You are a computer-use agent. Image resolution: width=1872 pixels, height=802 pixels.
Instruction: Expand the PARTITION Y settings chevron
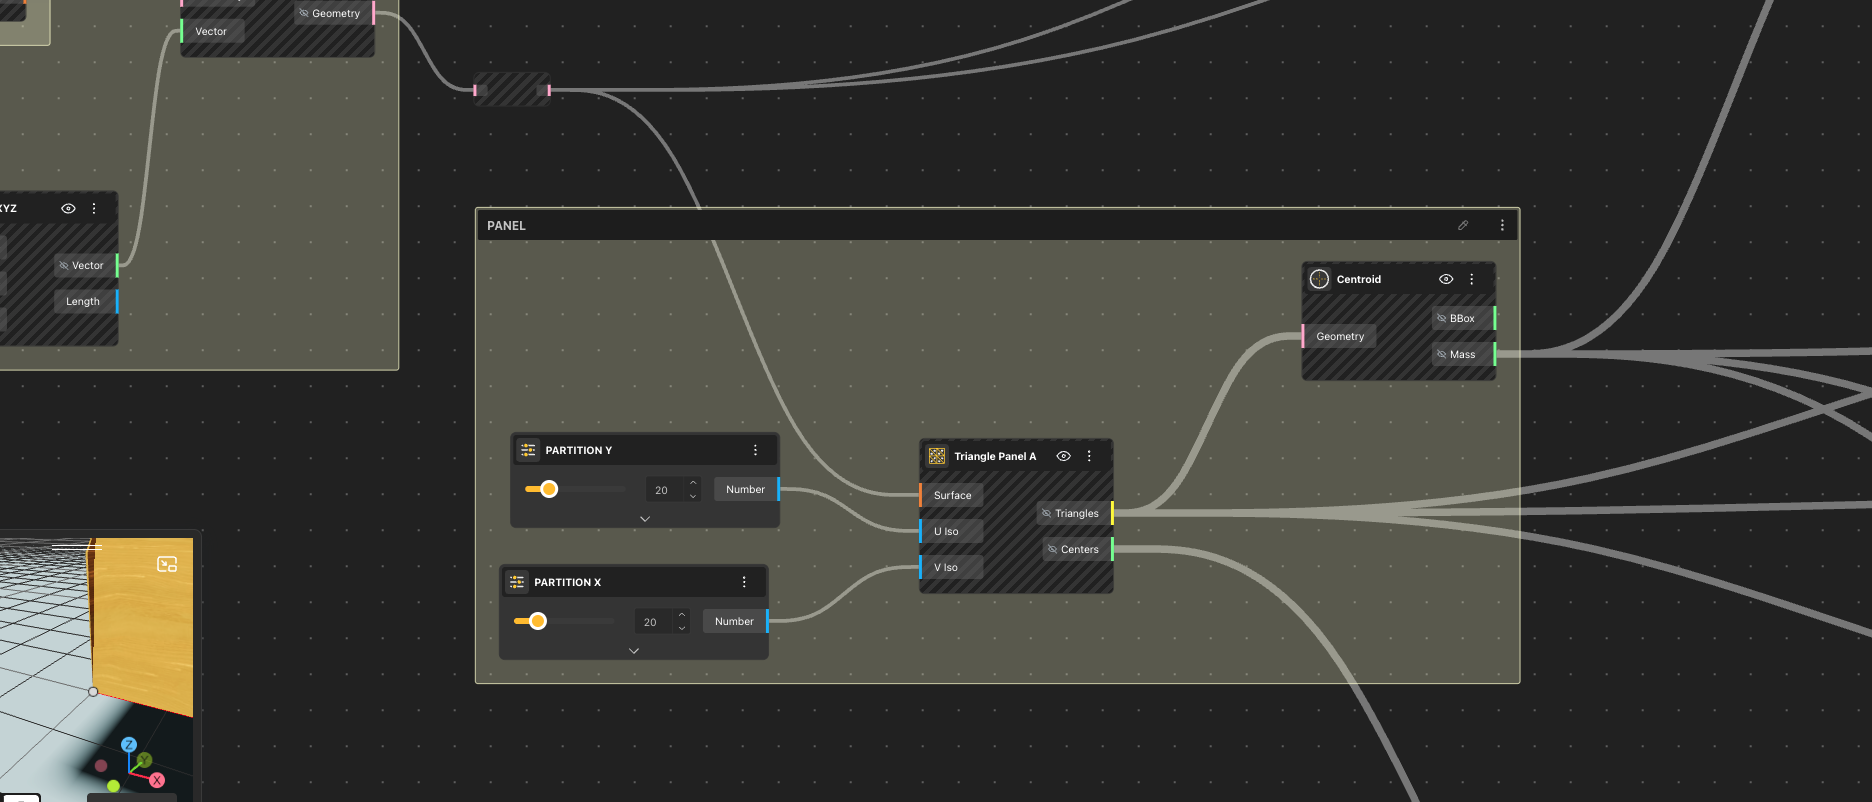(x=645, y=519)
